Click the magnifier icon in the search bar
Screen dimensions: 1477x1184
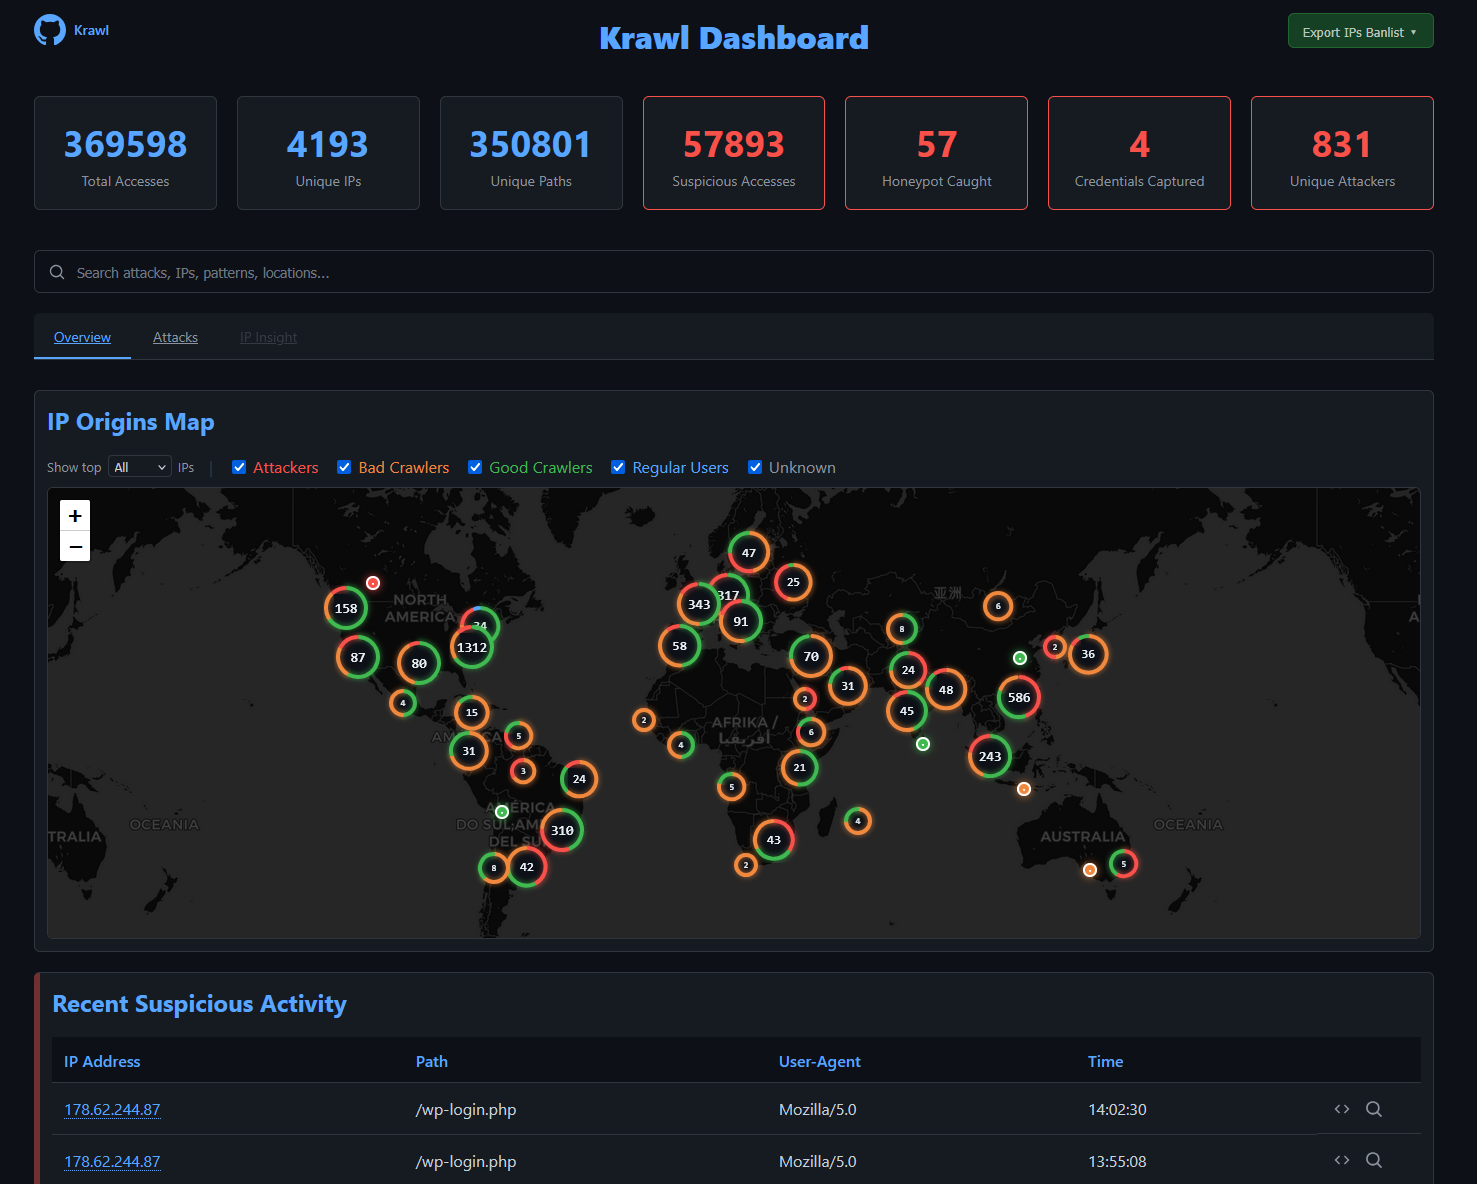[57, 271]
